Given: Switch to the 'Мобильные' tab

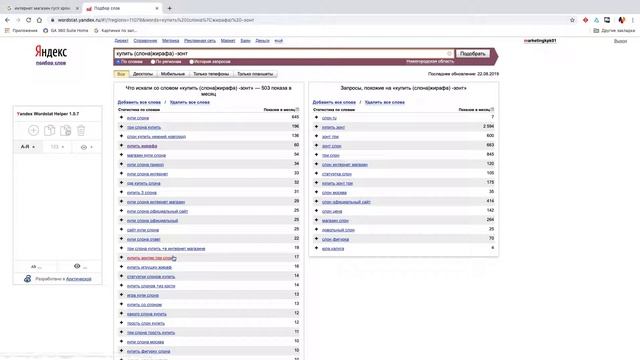Looking at the screenshot, I should [x=173, y=74].
